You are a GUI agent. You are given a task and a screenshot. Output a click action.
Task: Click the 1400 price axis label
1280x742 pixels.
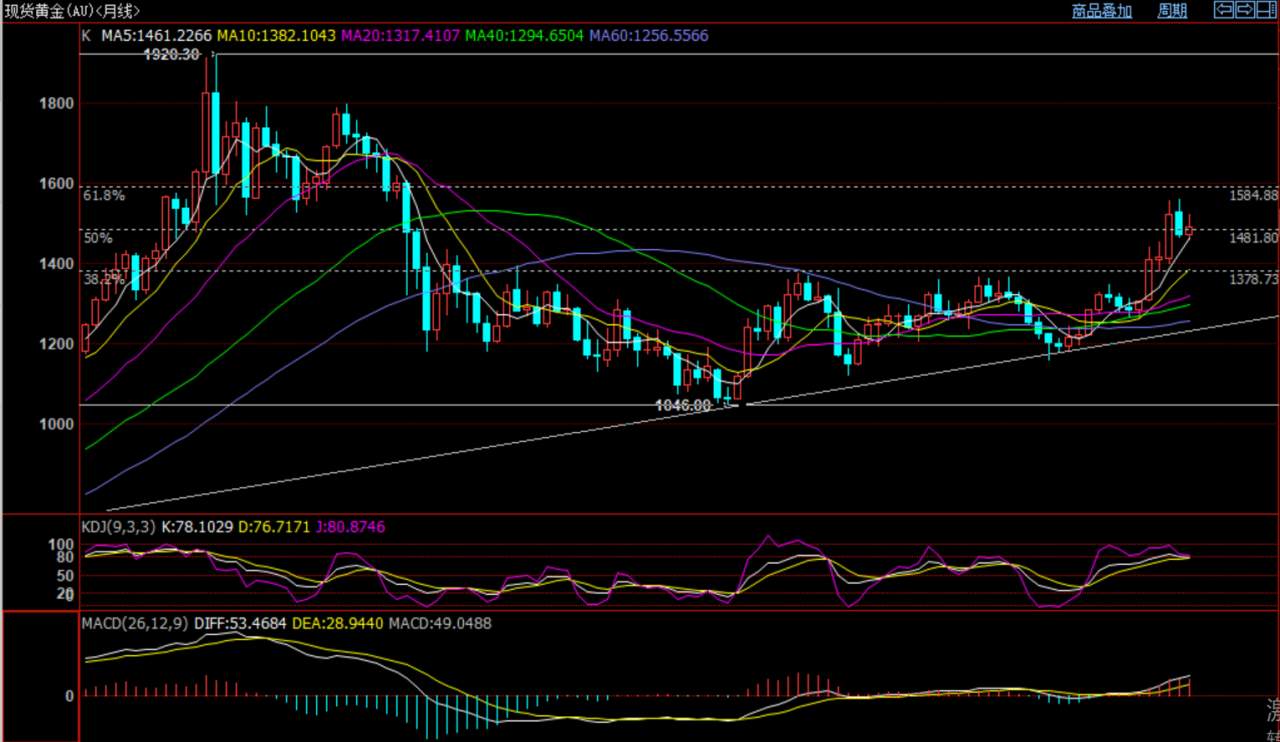[57, 264]
